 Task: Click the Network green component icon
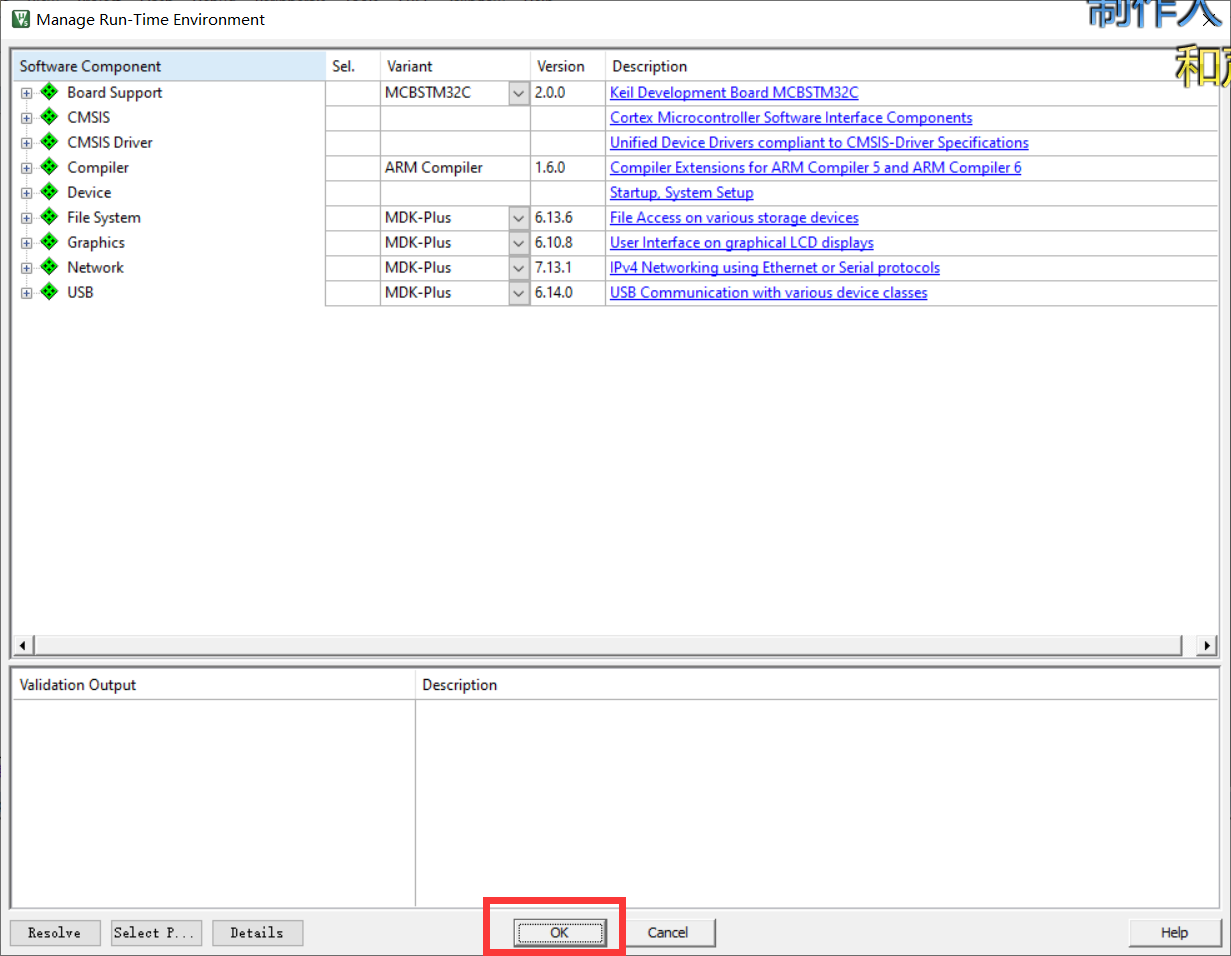coord(49,267)
